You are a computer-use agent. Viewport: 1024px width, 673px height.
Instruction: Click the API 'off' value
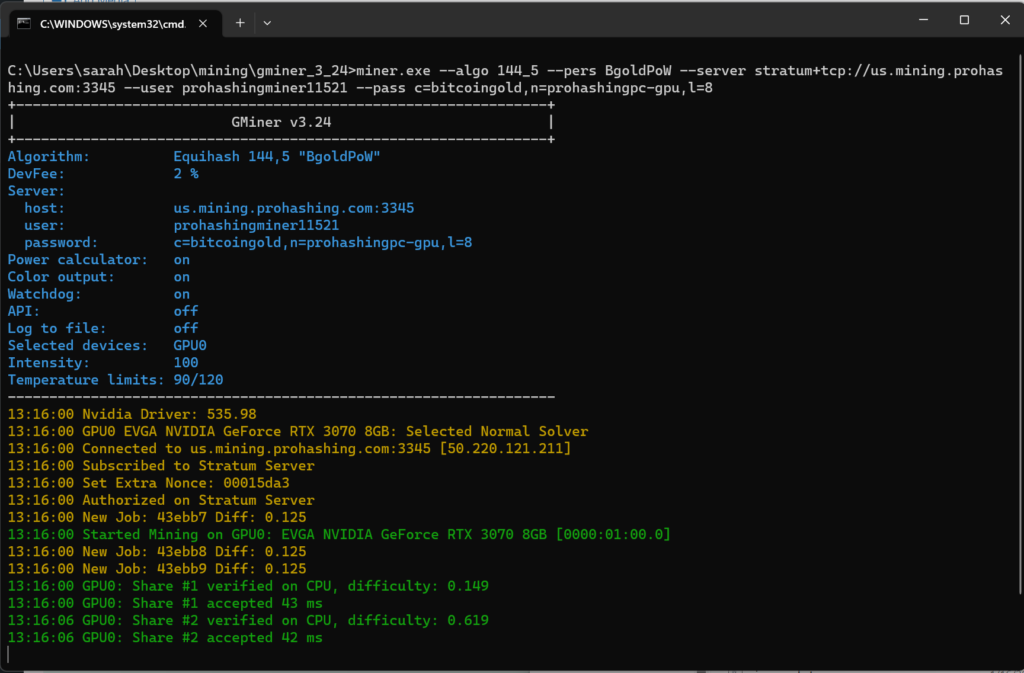point(185,311)
